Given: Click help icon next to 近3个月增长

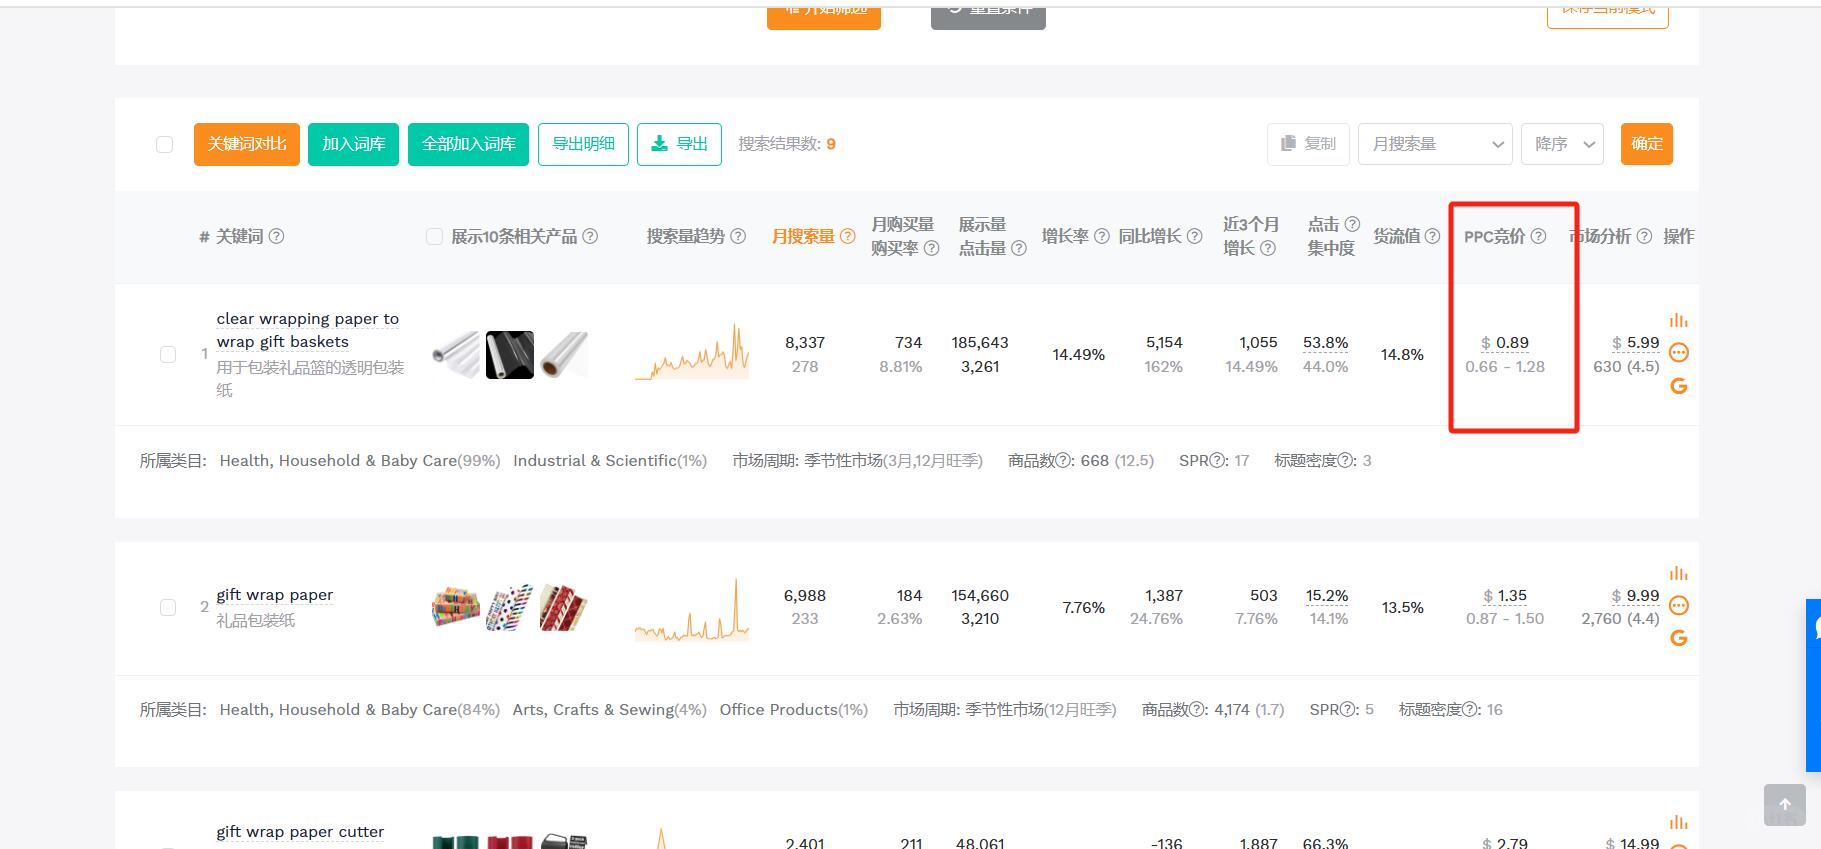Looking at the screenshot, I should click(x=1268, y=249).
